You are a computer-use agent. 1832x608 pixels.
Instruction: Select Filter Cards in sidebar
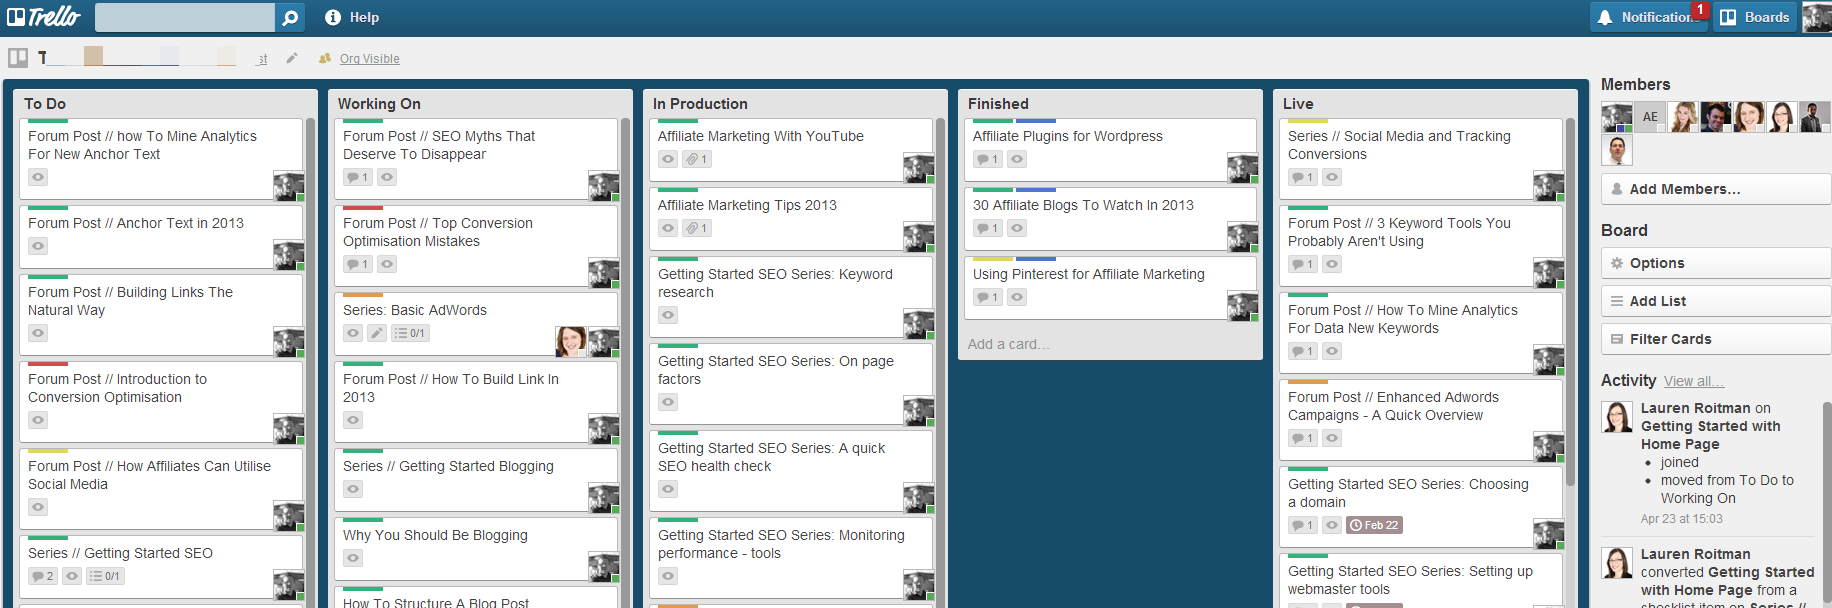point(1714,339)
